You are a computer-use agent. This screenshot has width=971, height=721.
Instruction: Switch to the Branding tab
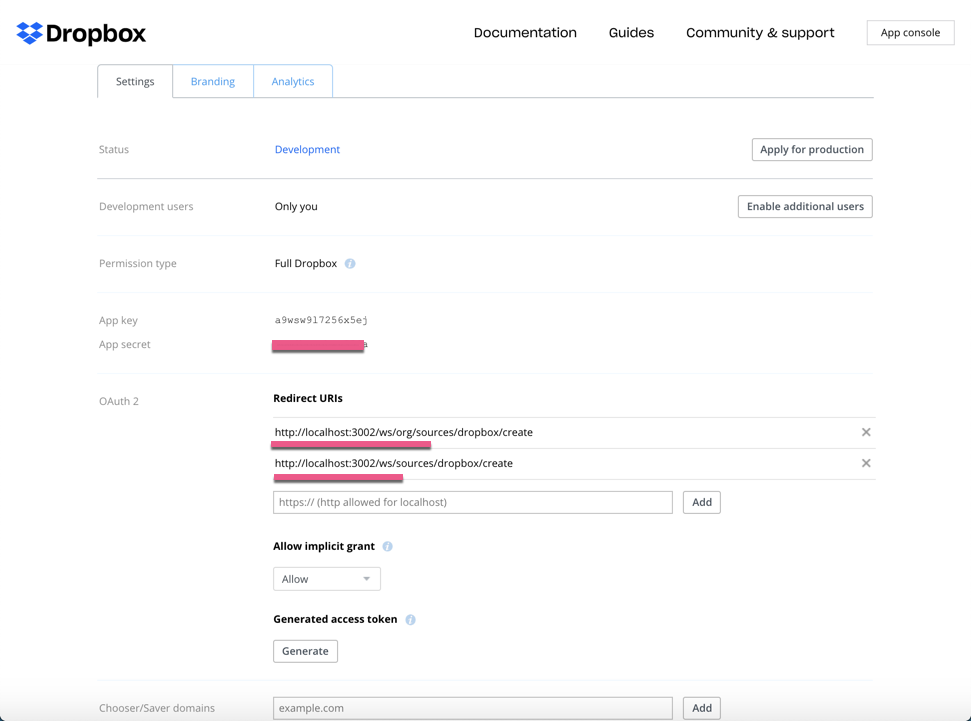(x=212, y=81)
